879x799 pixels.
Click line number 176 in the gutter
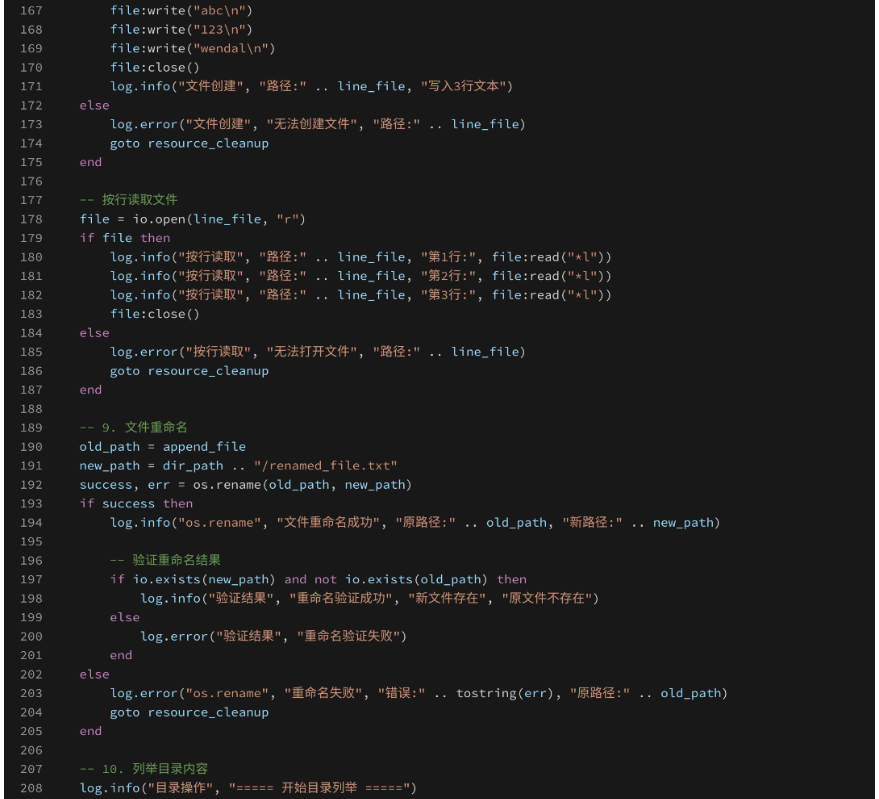[31, 182]
